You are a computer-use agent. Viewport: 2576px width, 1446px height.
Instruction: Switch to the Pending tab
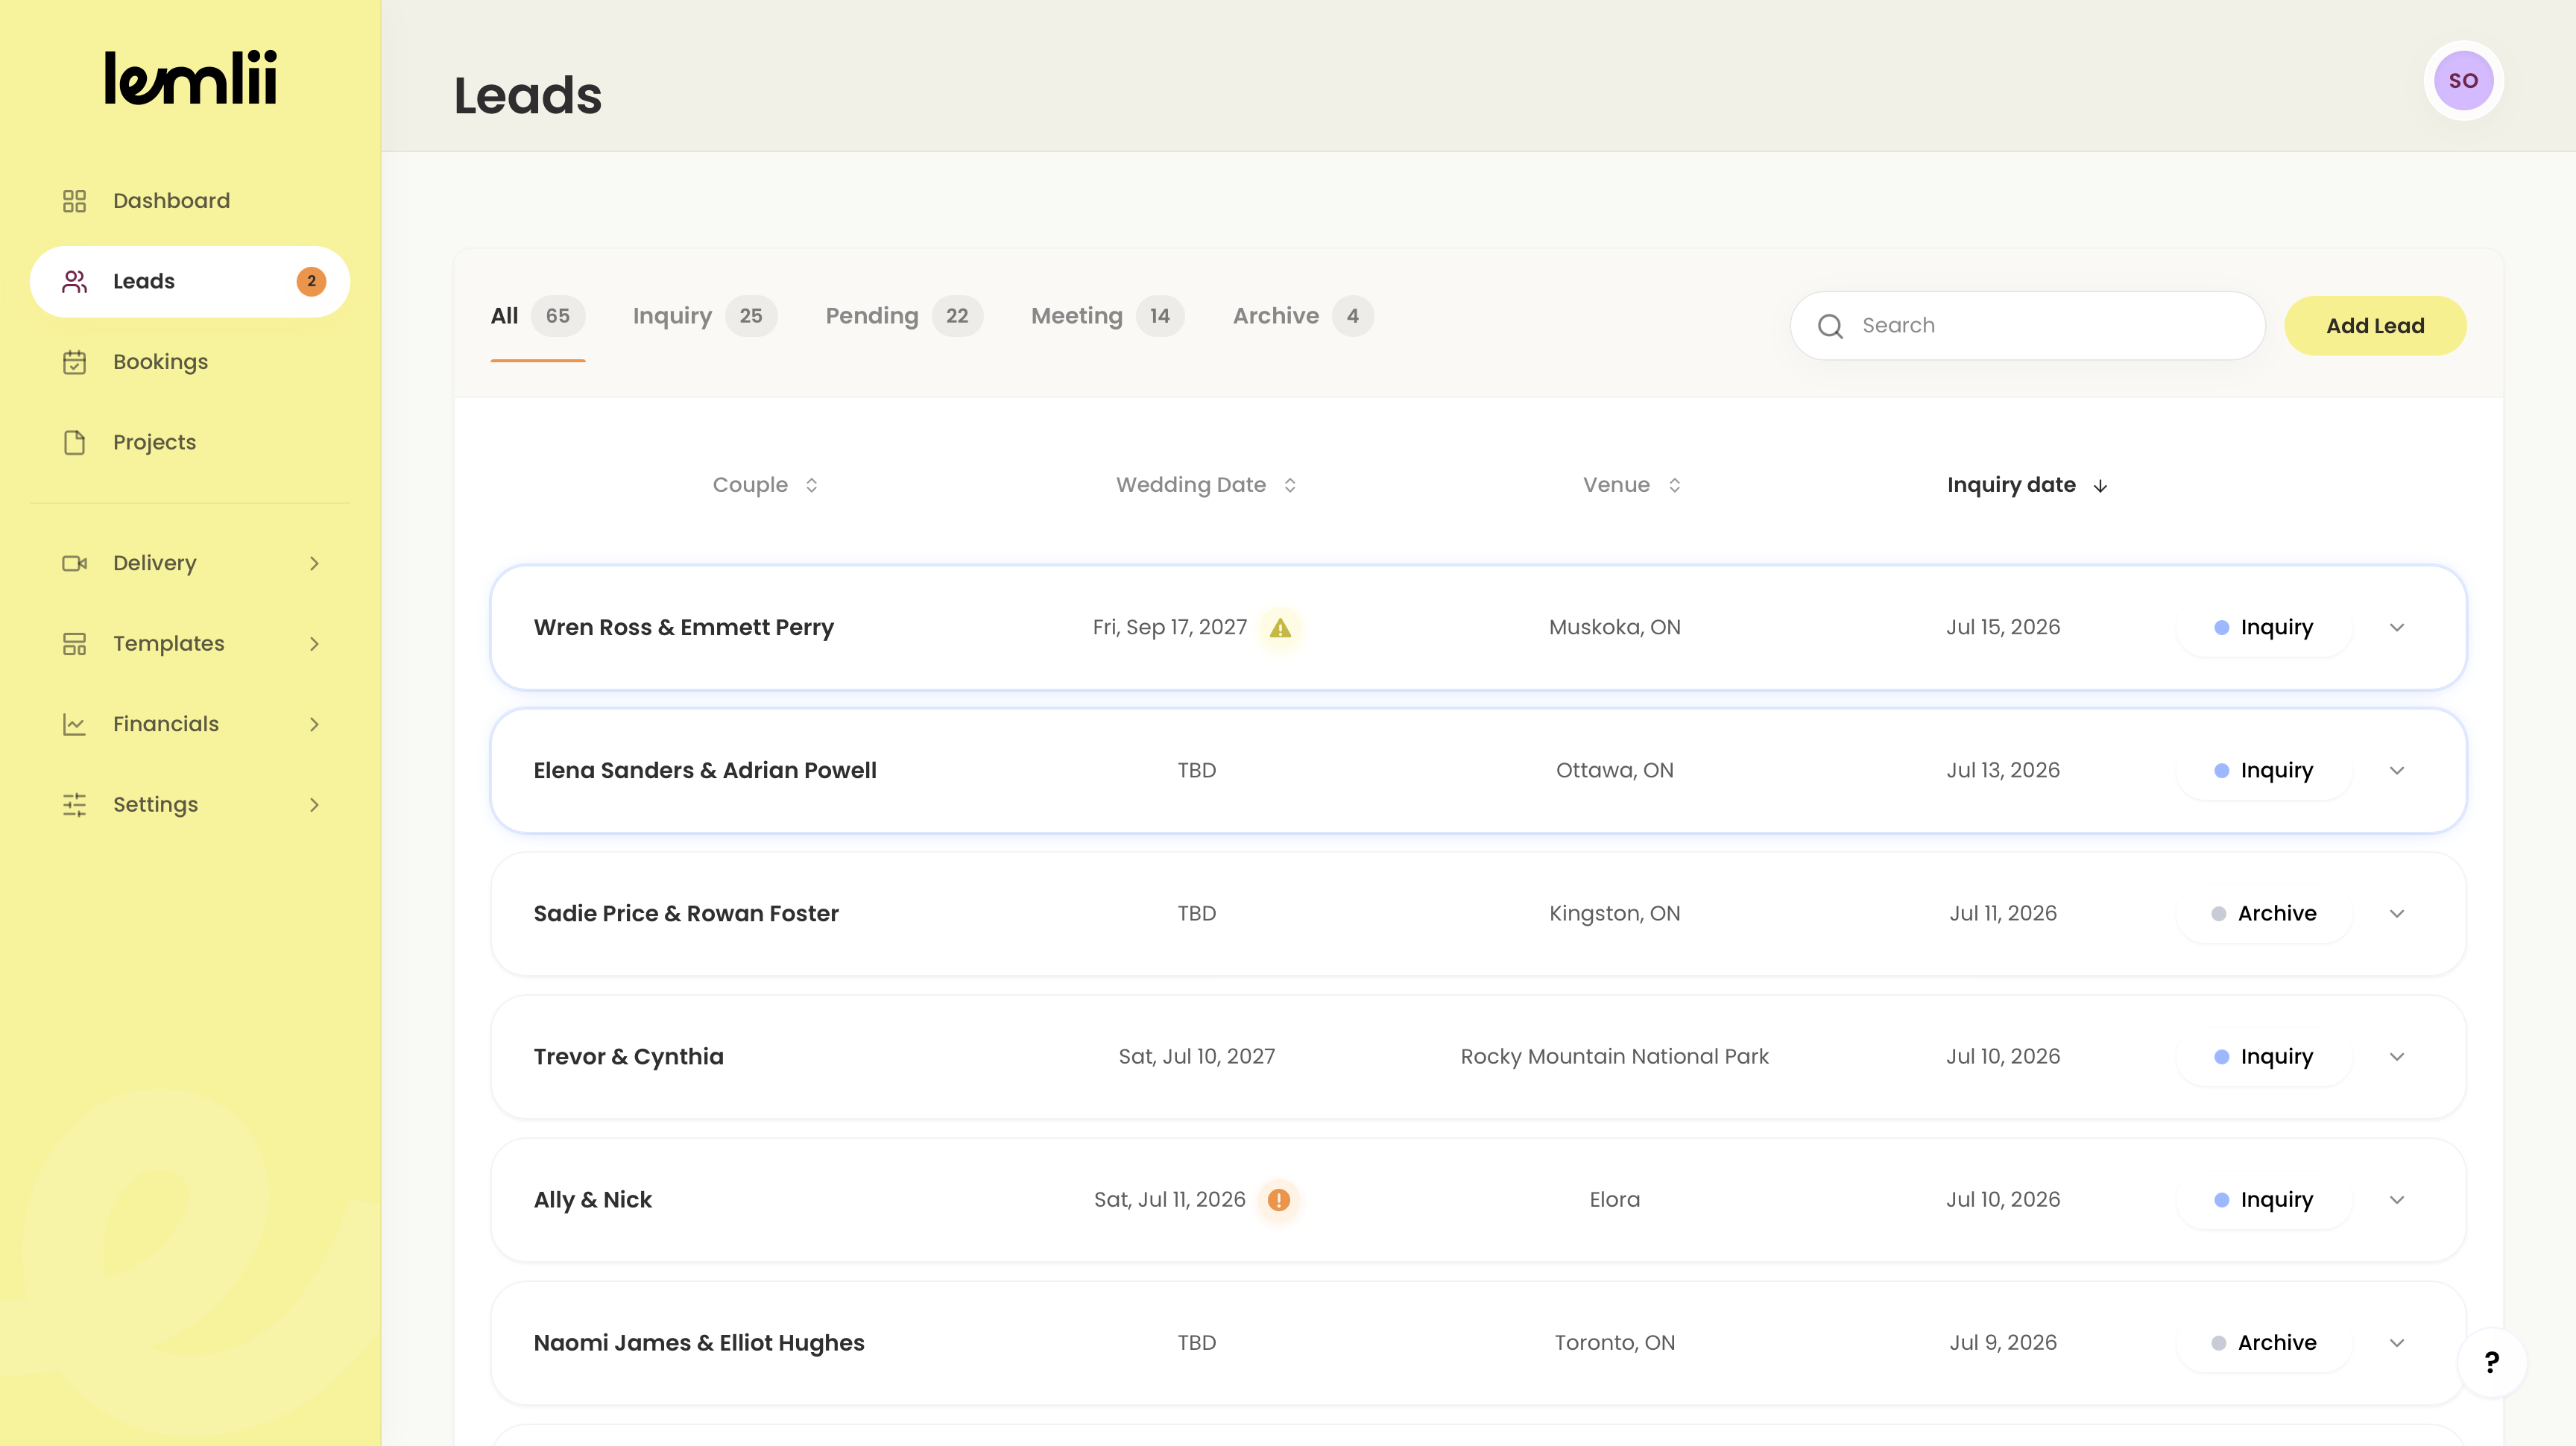click(904, 316)
